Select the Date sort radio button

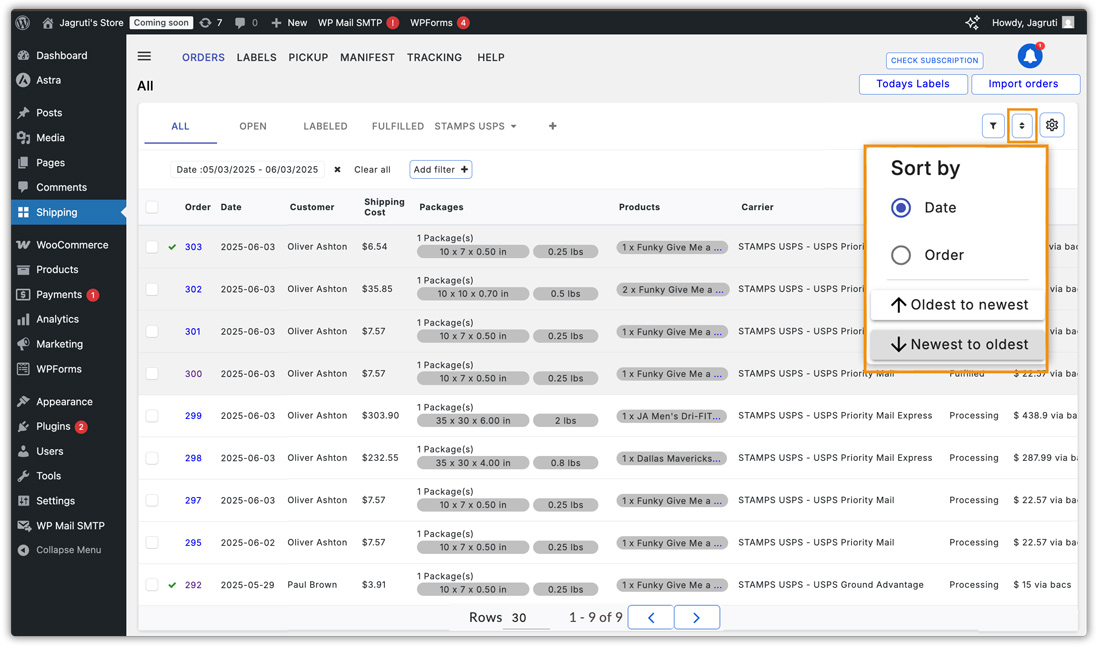click(x=901, y=208)
